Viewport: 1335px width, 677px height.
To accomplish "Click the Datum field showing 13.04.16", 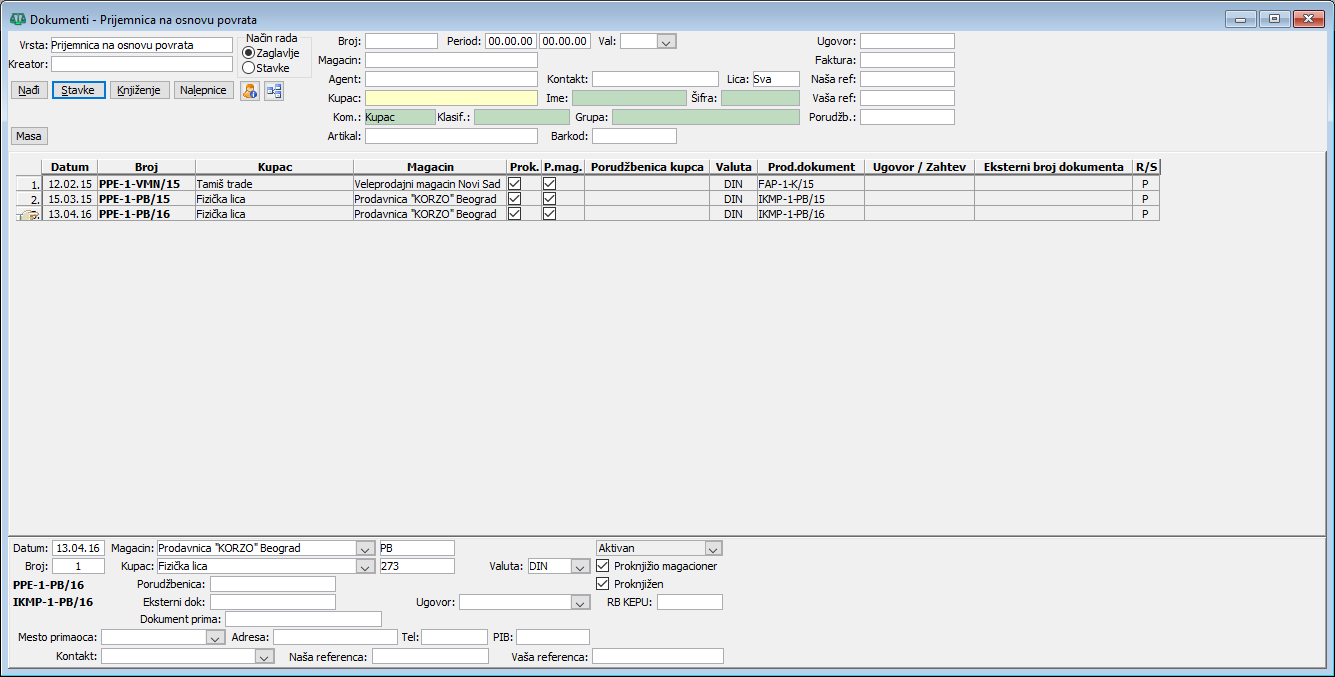I will 78,548.
